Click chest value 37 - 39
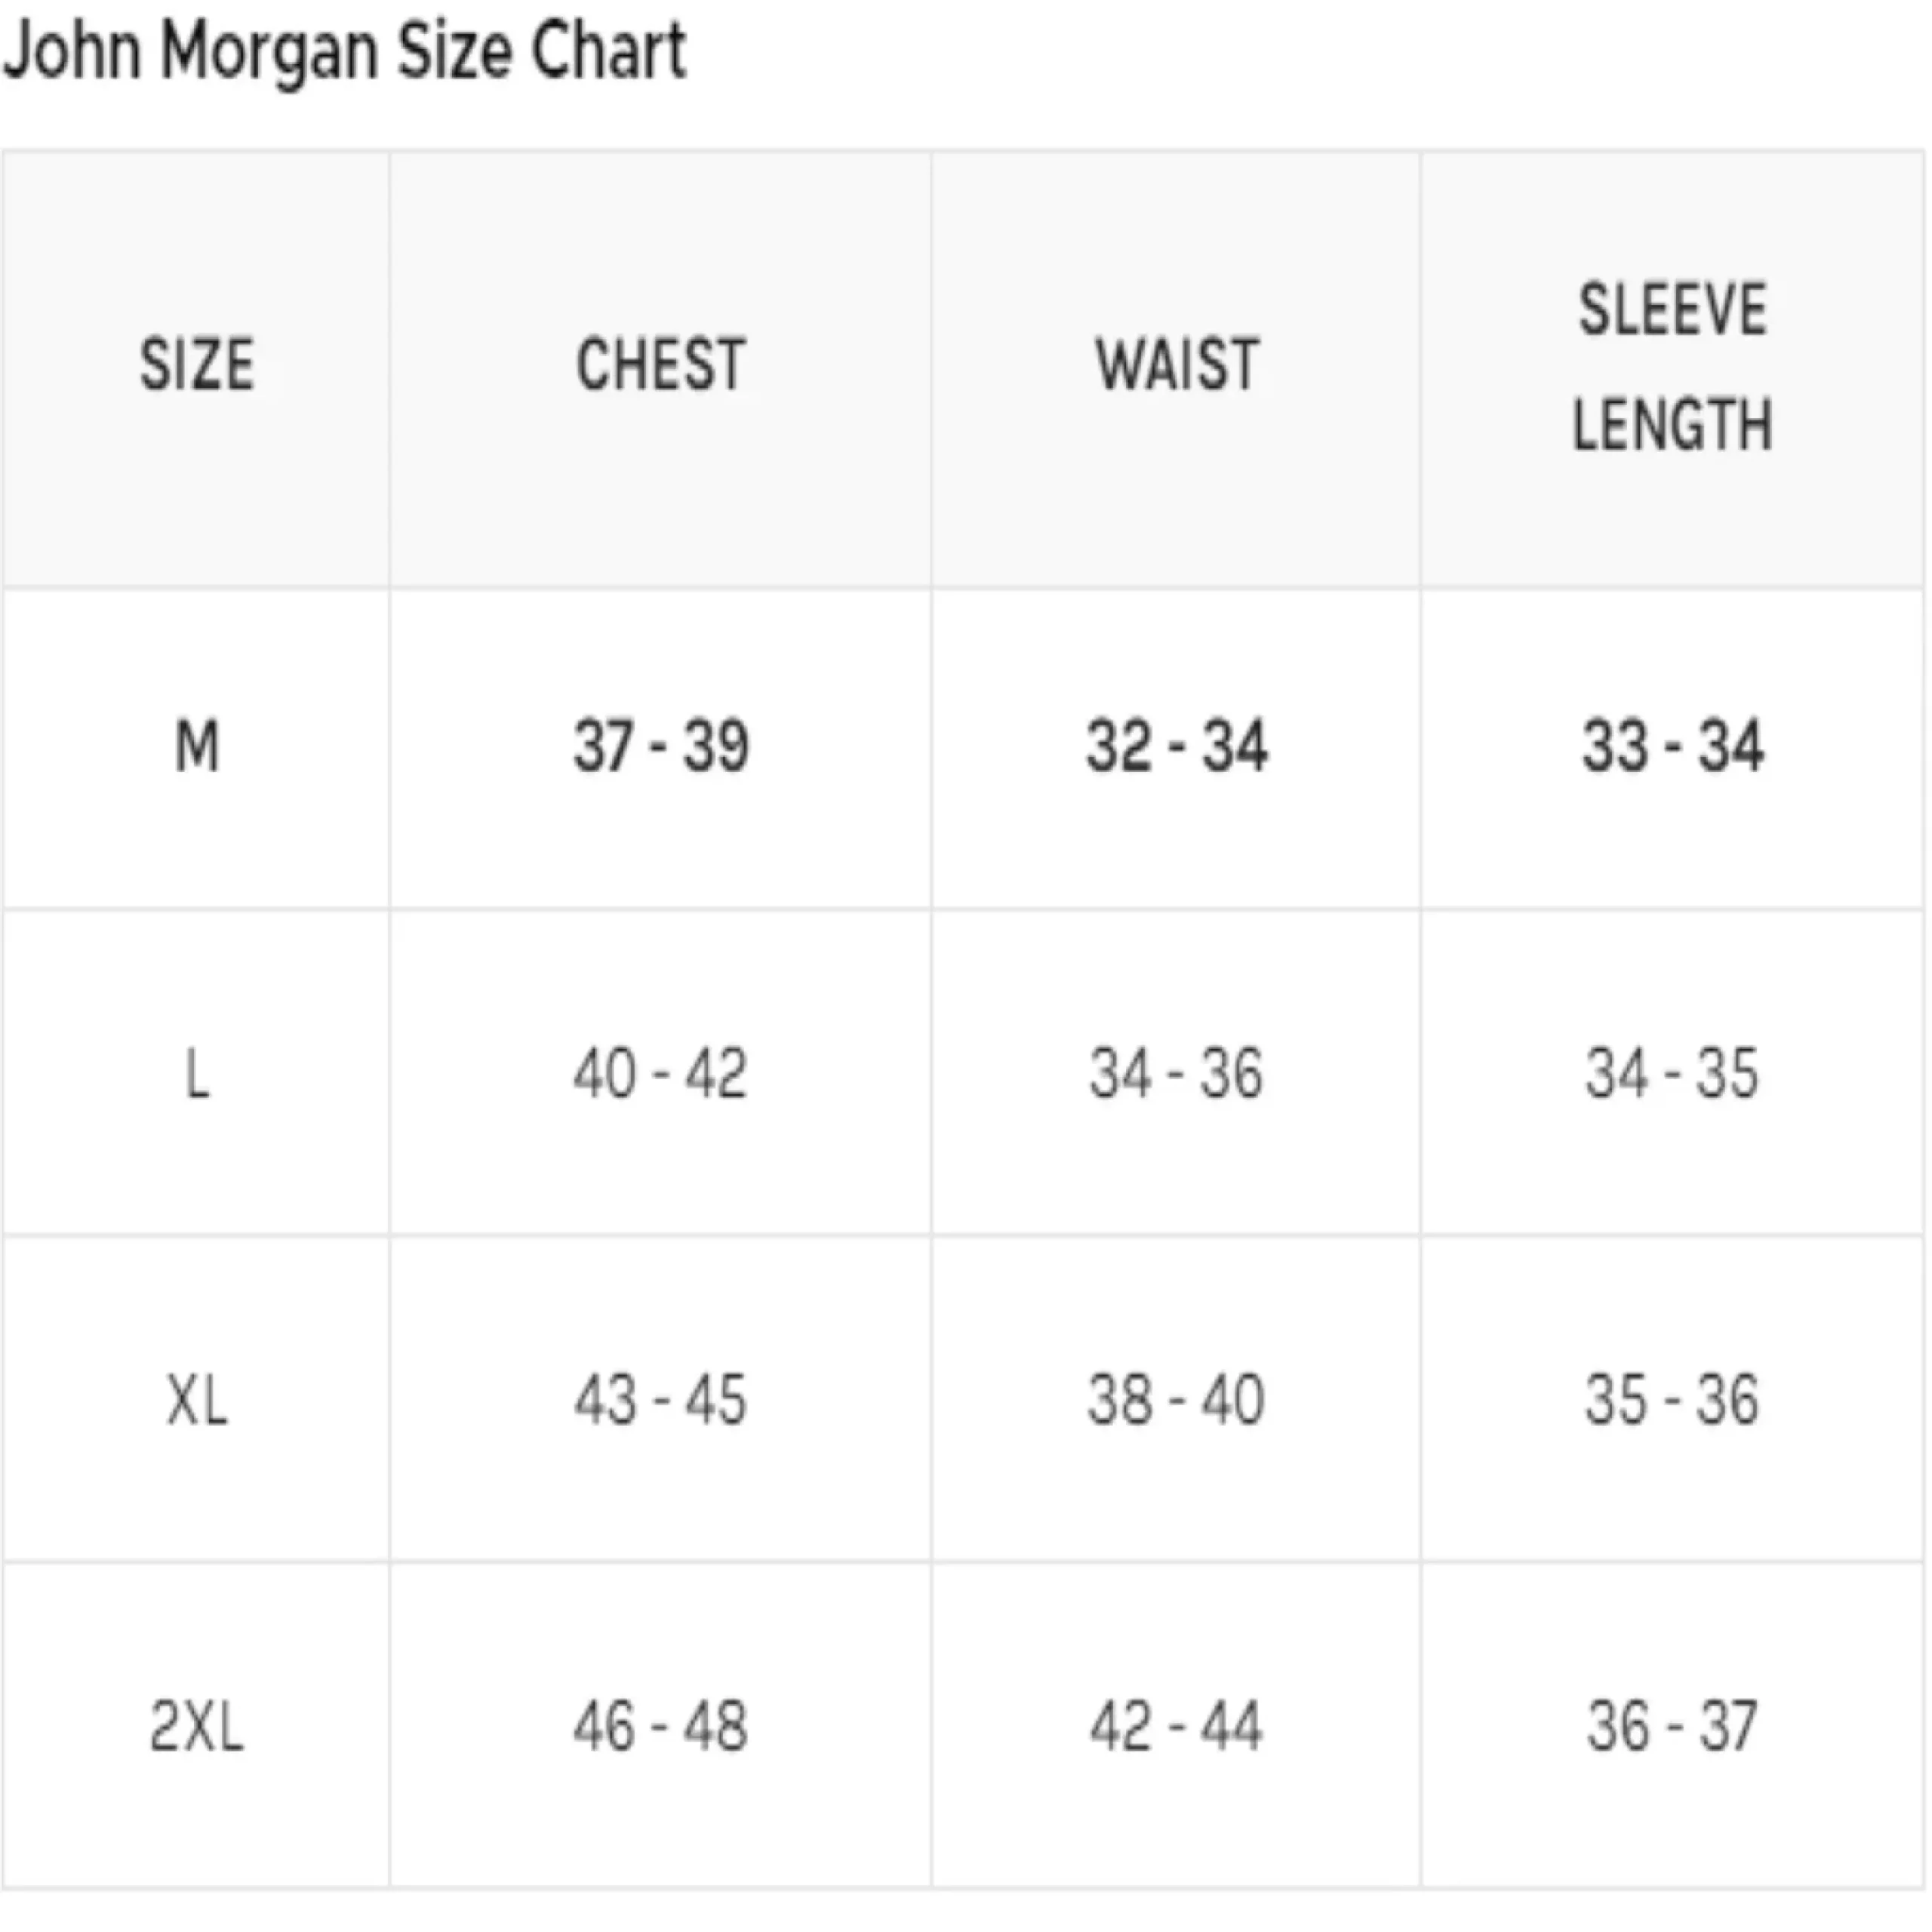Image resolution: width=1932 pixels, height=1932 pixels. [660, 747]
